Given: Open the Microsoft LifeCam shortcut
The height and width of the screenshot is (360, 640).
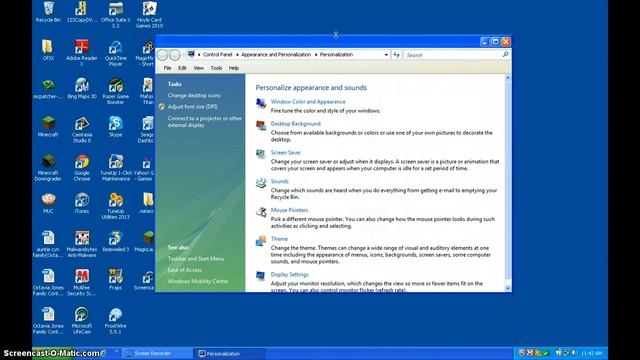Looking at the screenshot, I should point(82,321).
